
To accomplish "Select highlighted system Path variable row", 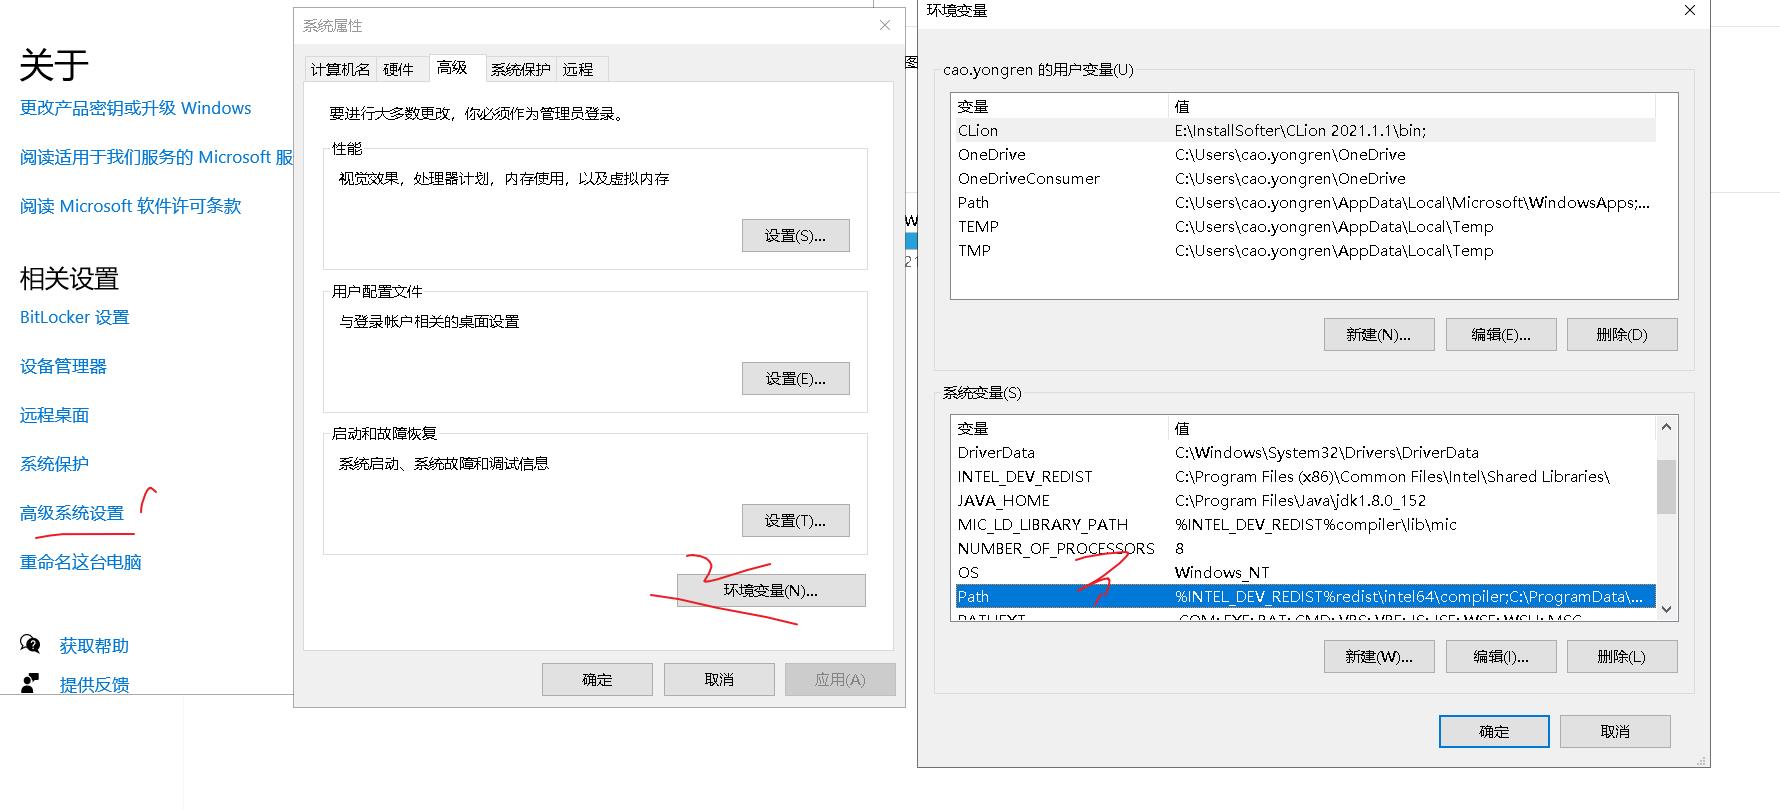I will (1304, 596).
